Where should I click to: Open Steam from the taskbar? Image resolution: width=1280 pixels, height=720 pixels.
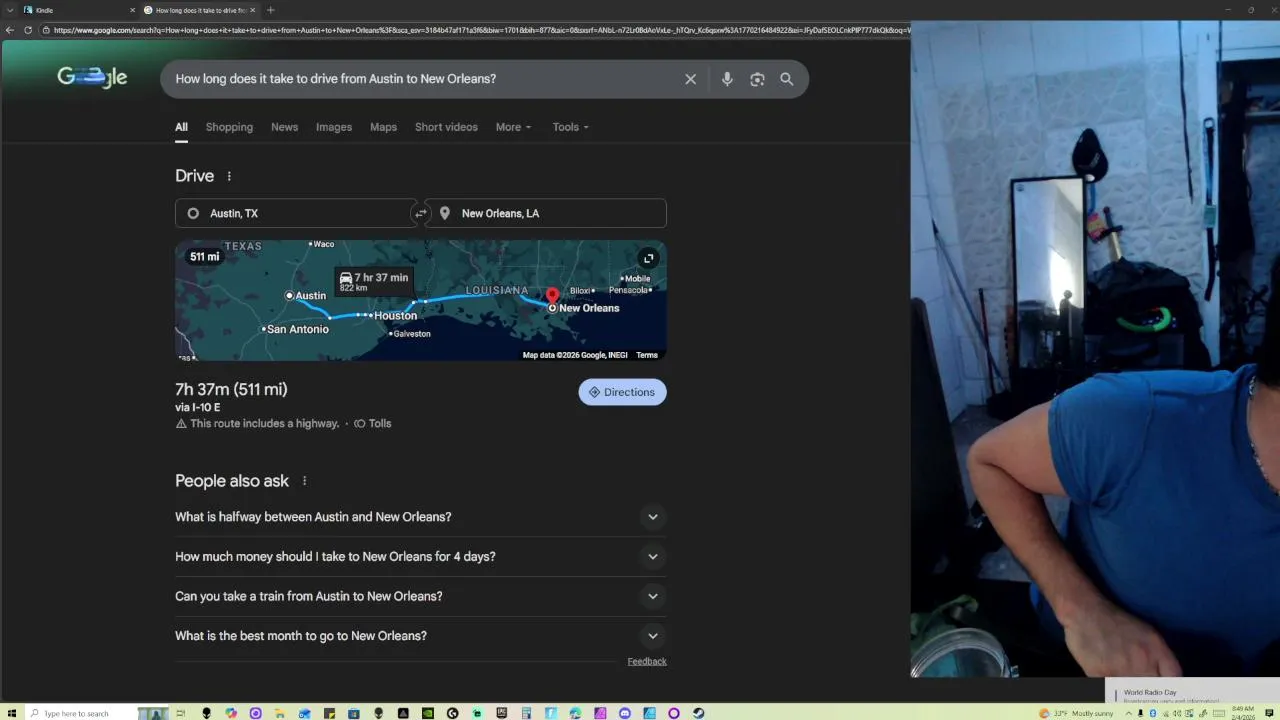(698, 713)
